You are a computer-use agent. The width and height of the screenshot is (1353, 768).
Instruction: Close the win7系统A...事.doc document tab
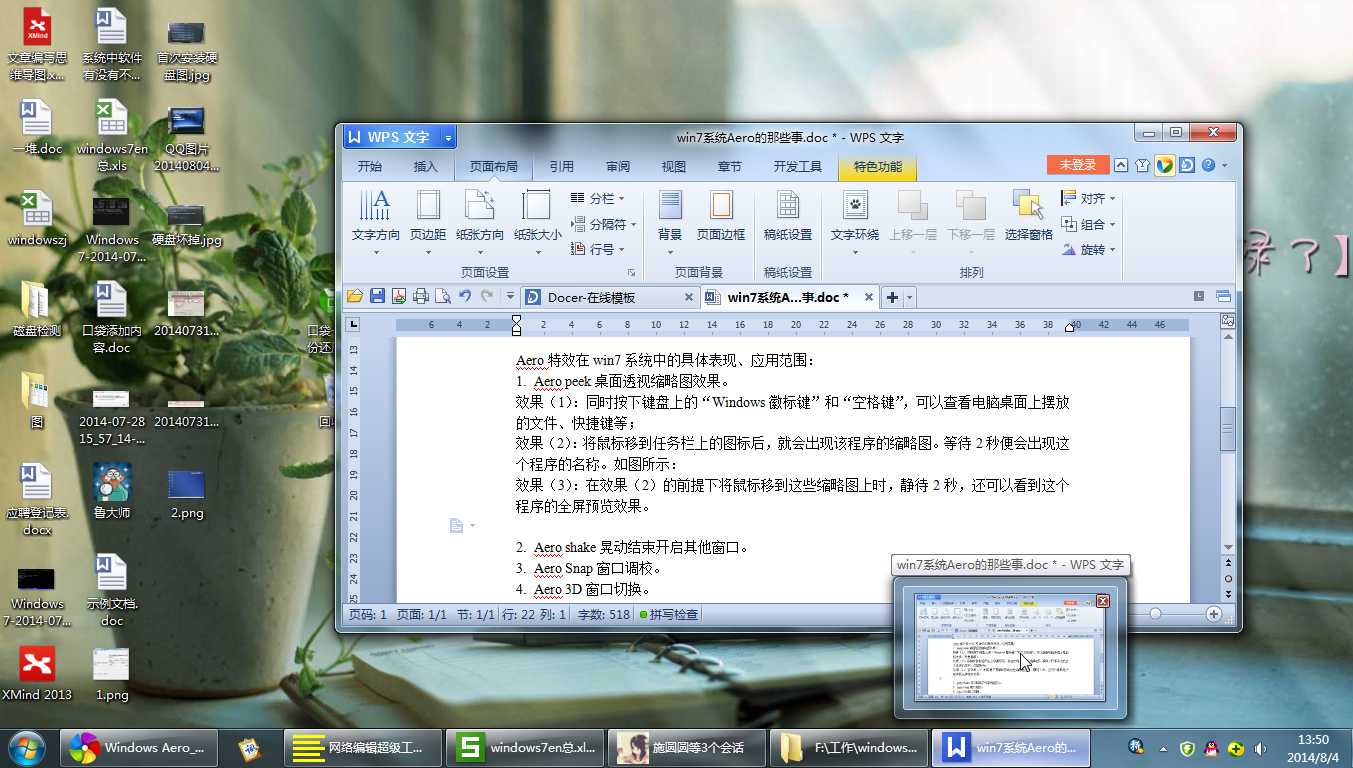(x=868, y=297)
